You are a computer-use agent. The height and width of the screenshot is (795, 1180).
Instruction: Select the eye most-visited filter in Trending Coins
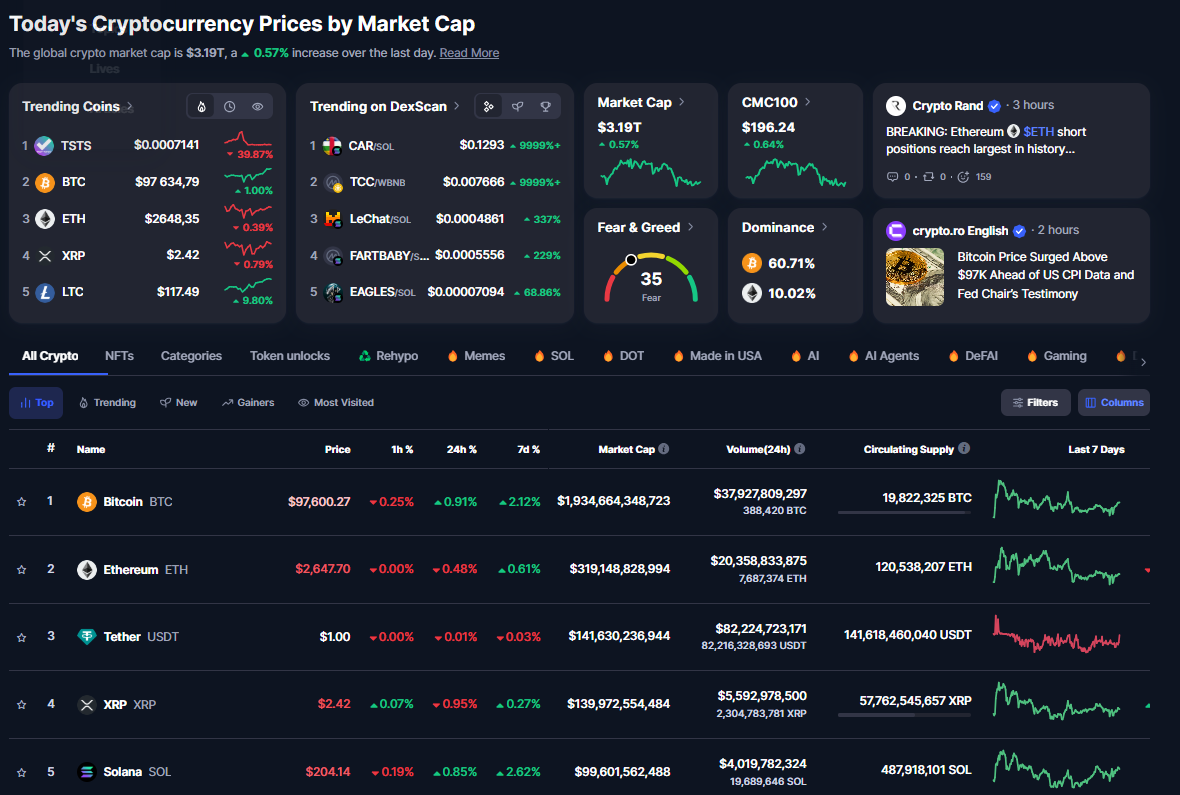click(257, 107)
